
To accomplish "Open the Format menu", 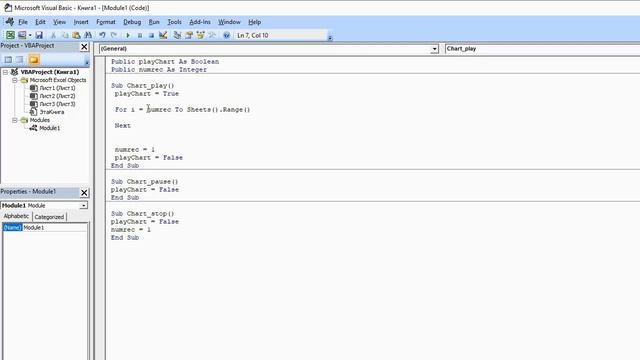I will coord(106,22).
